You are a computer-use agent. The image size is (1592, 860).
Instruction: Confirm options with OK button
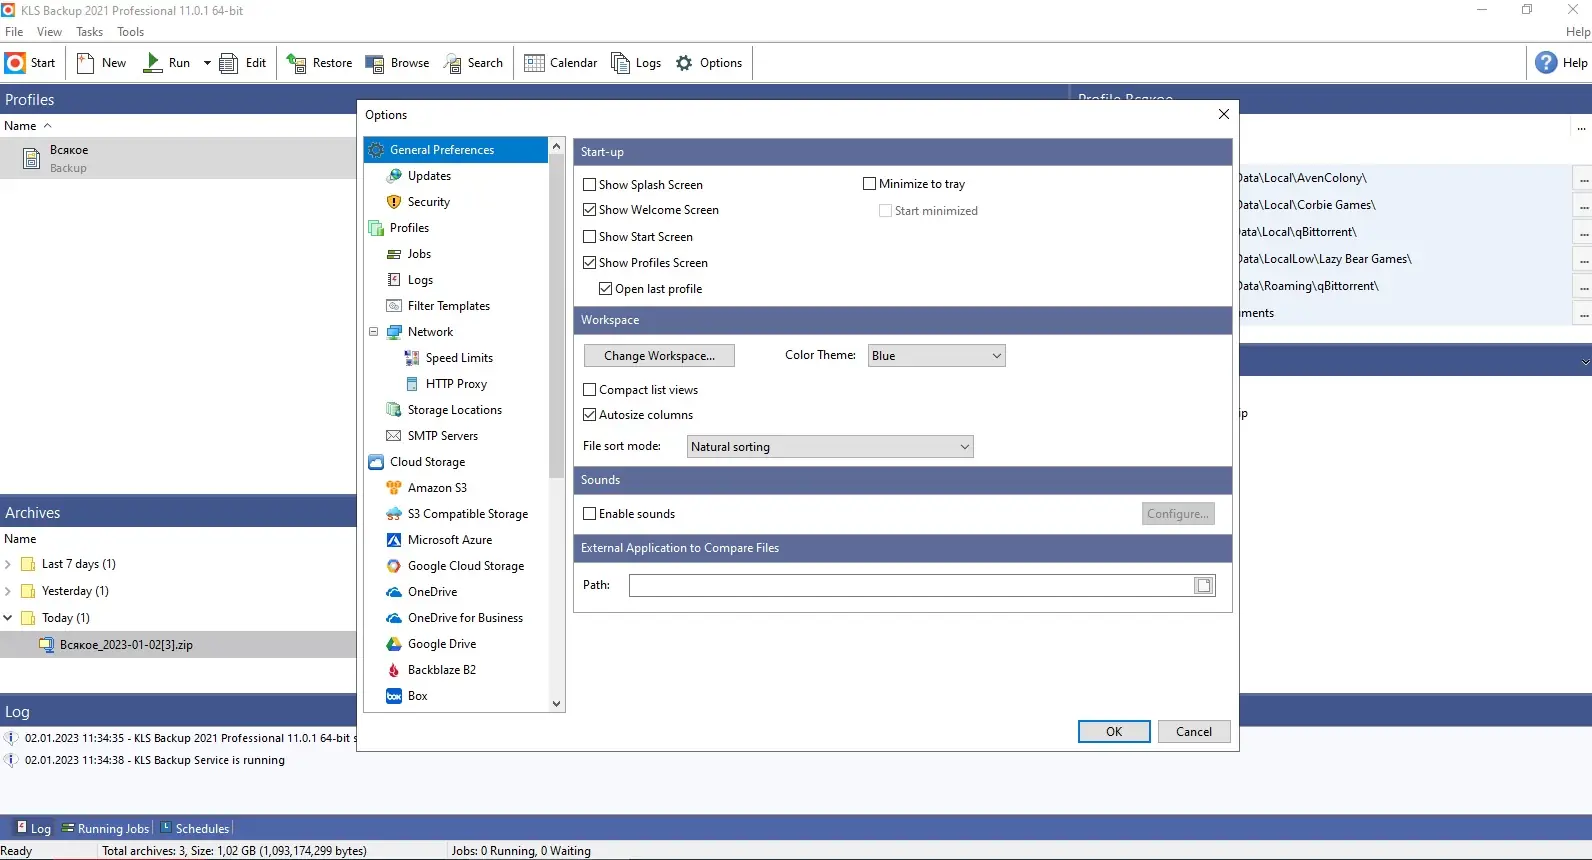point(1114,732)
